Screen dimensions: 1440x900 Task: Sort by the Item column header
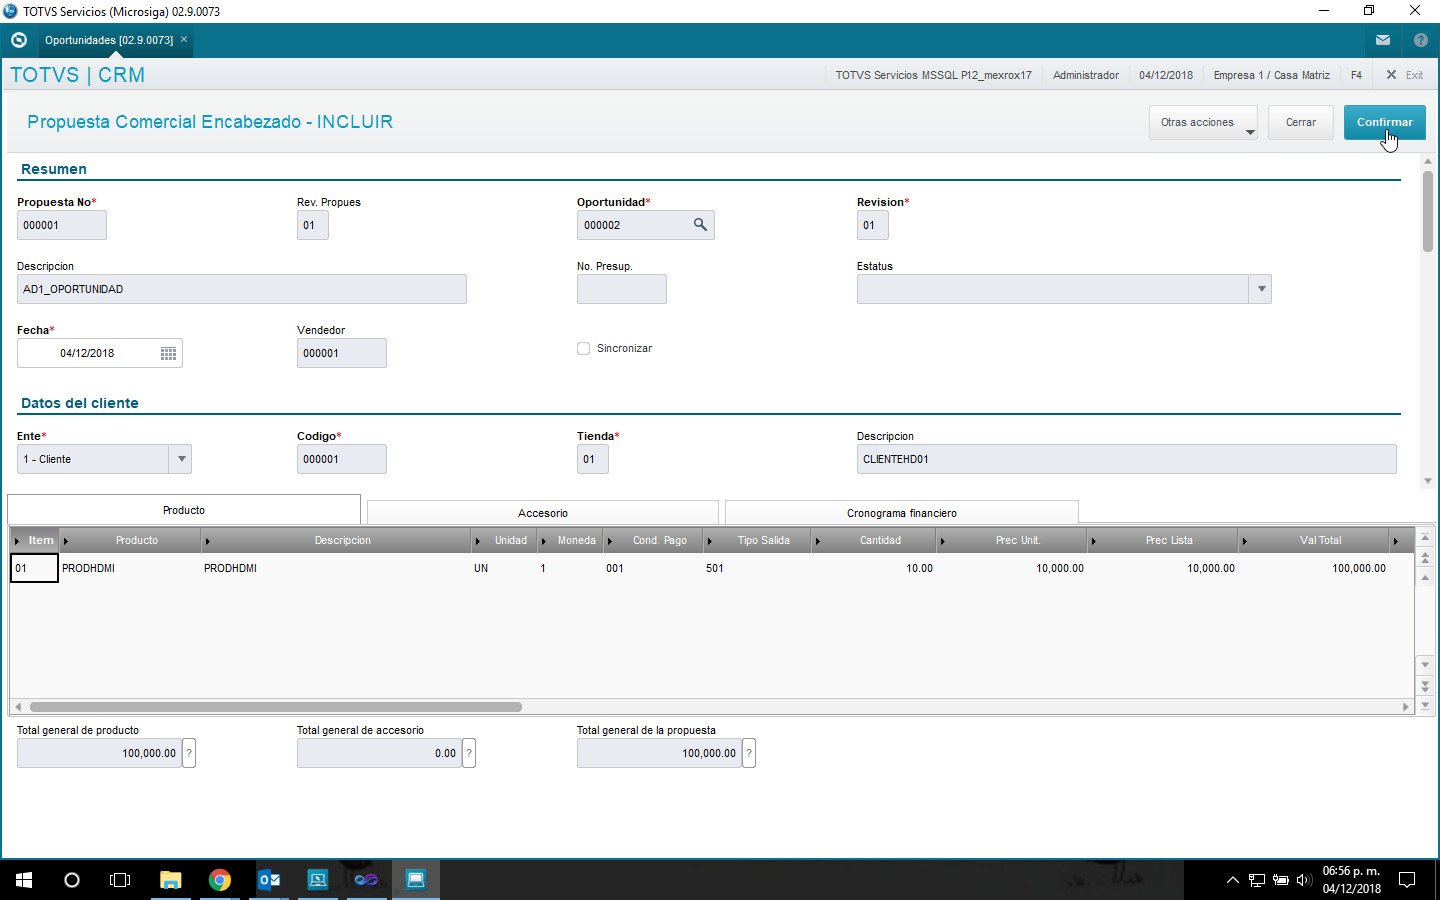[x=35, y=540]
